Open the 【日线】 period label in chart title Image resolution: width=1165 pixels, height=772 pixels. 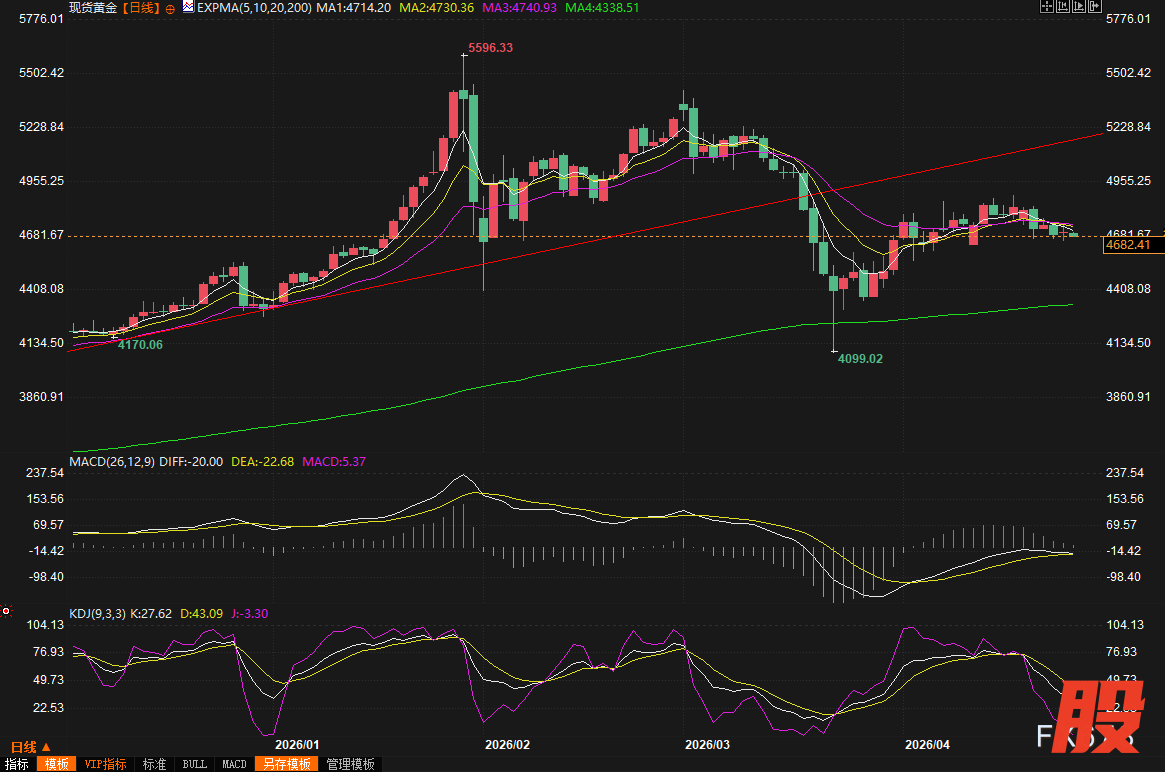pyautogui.click(x=141, y=8)
